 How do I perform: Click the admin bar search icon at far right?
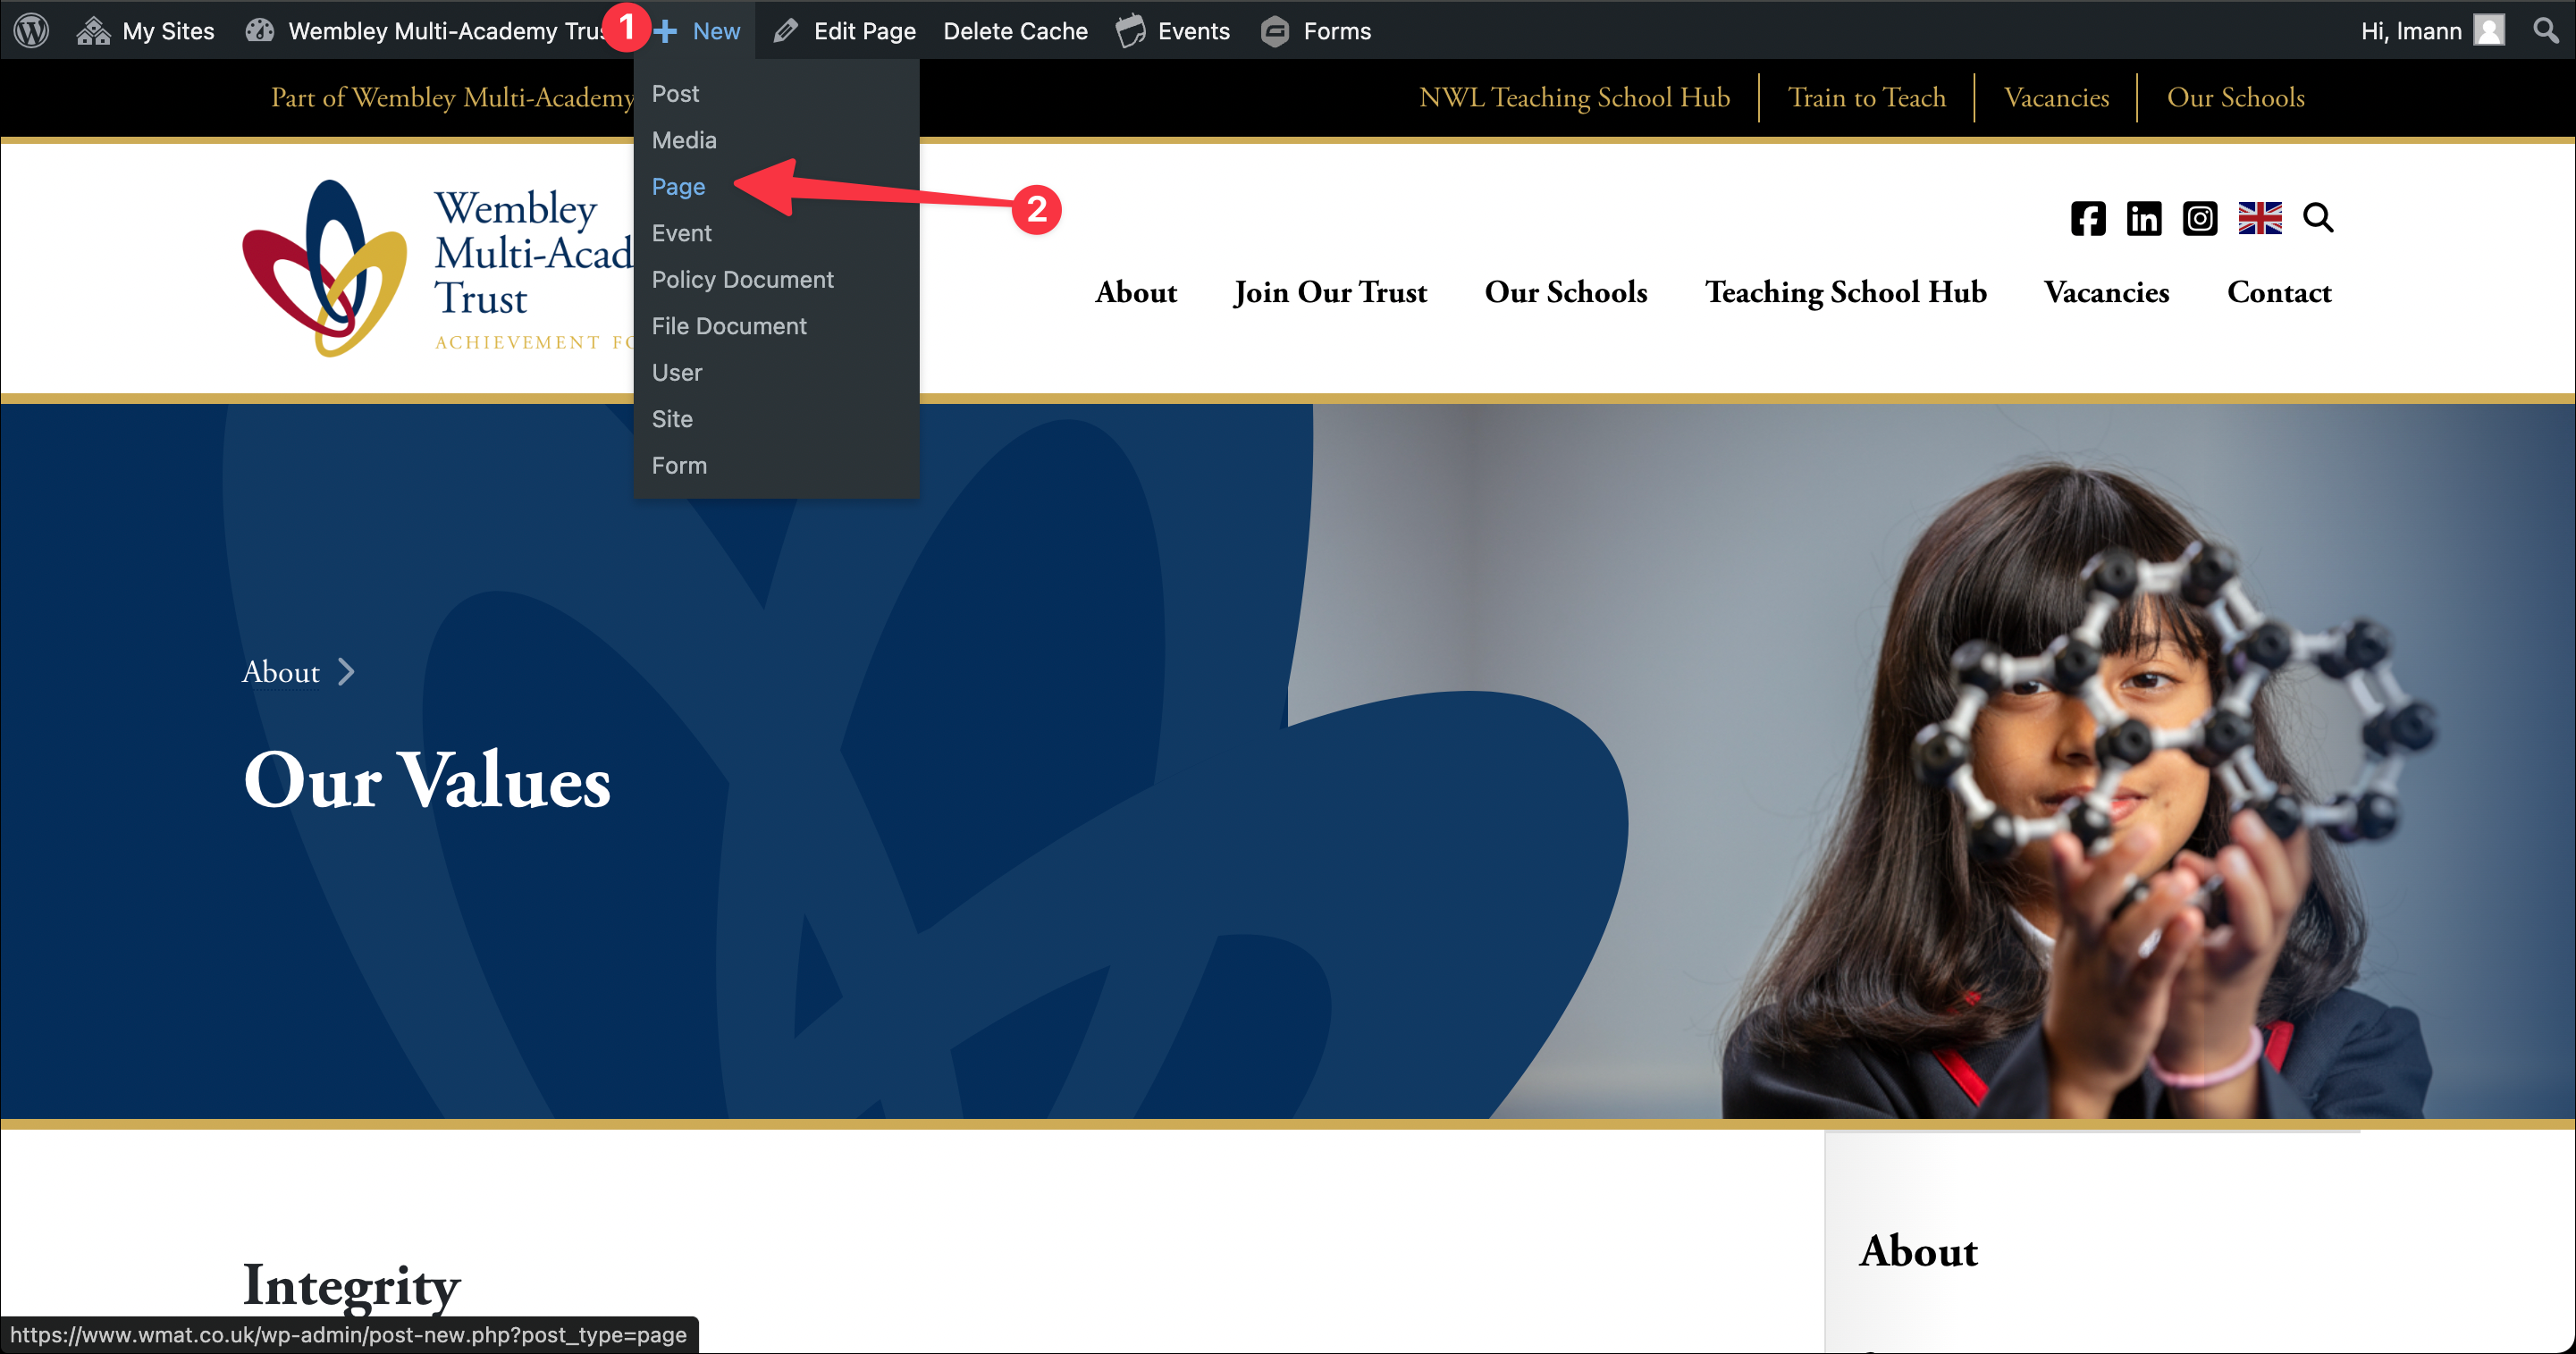pos(2546,30)
